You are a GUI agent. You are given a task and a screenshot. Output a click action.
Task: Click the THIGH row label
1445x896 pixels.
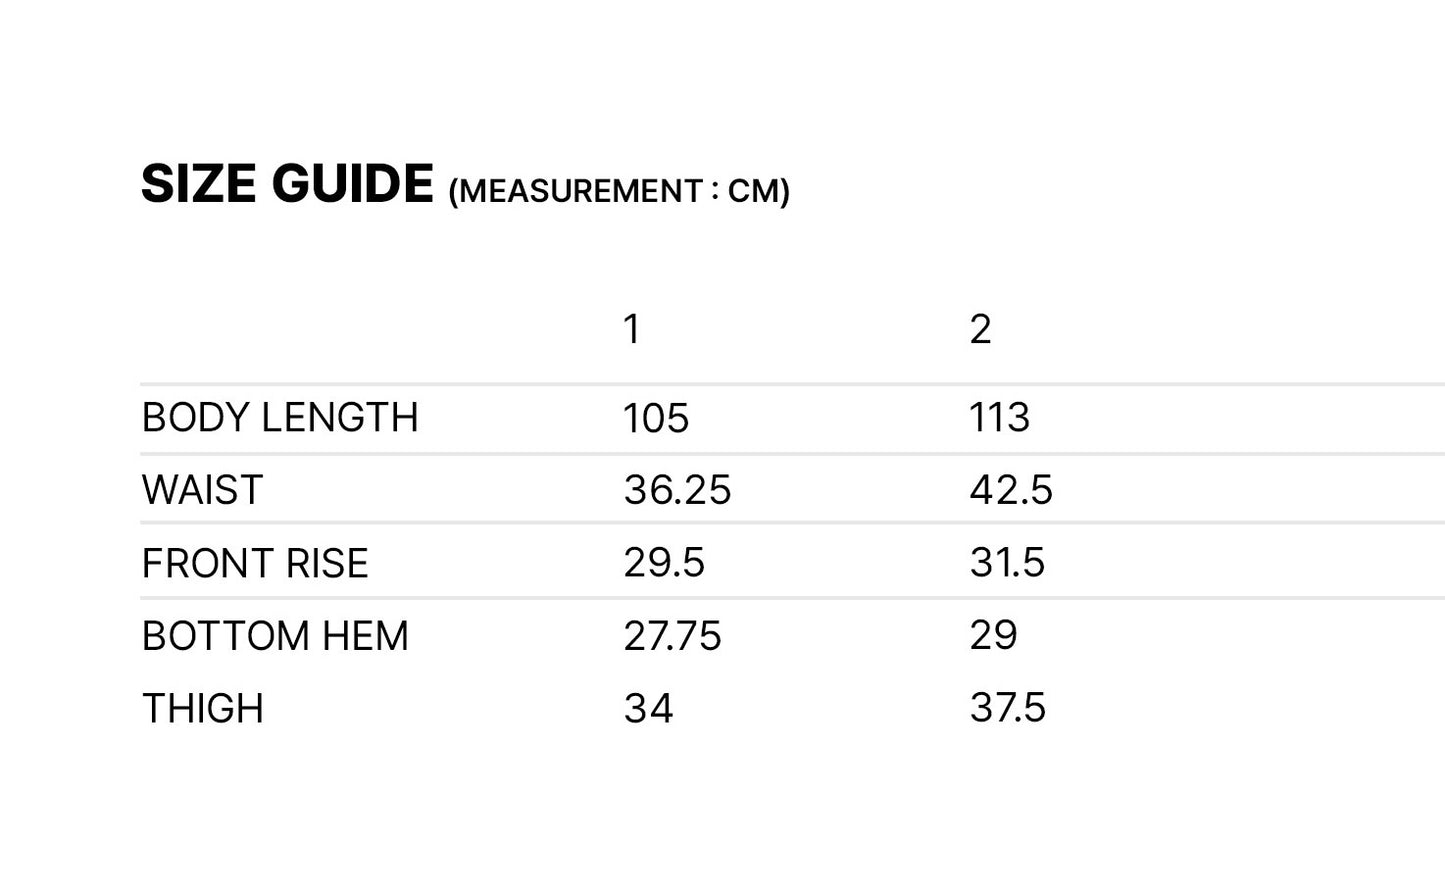(x=203, y=709)
